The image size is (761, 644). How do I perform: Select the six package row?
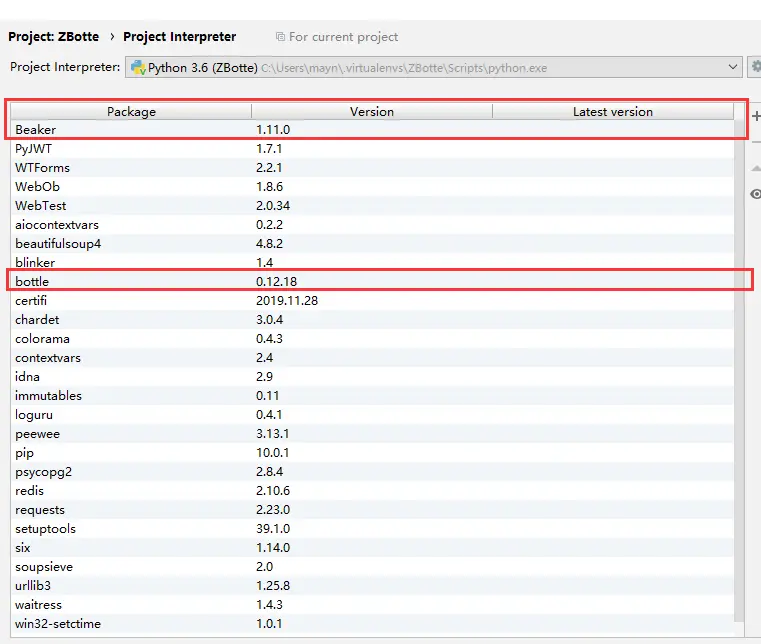[372, 547]
